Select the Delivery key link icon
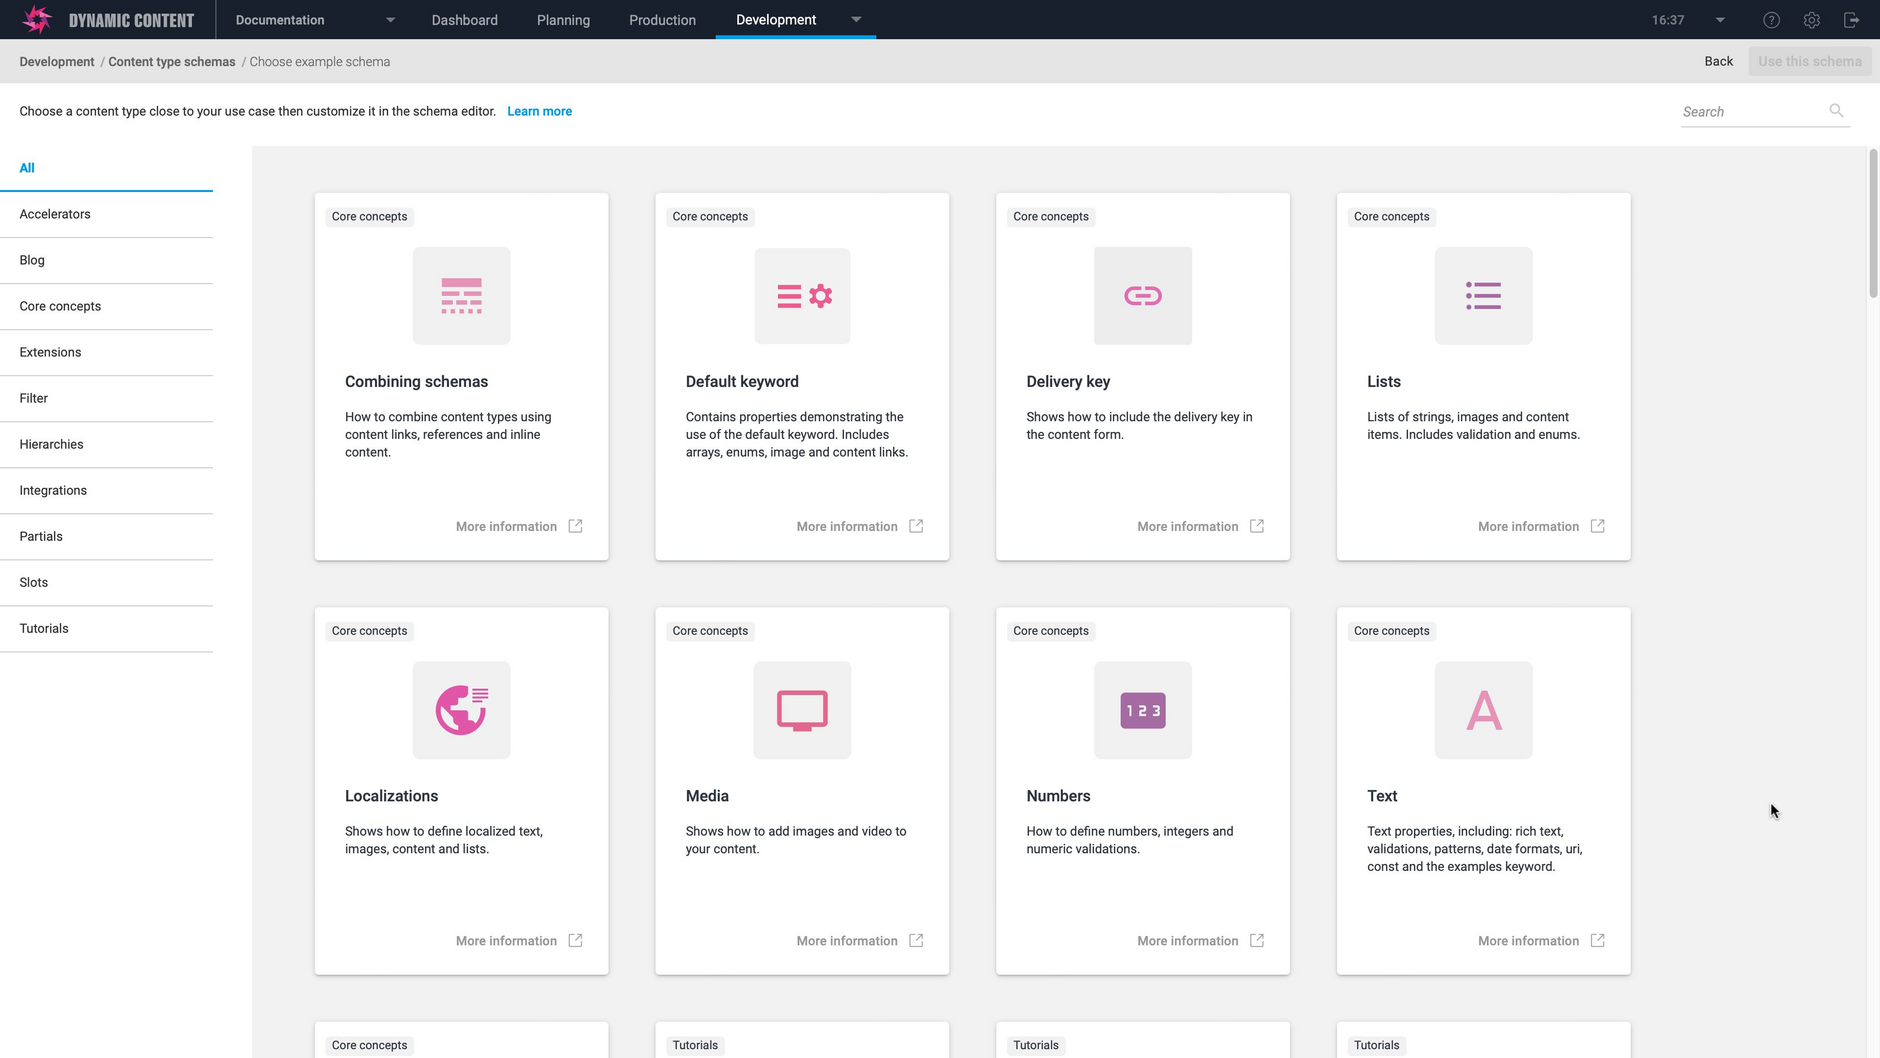This screenshot has width=1880, height=1058. (1143, 296)
